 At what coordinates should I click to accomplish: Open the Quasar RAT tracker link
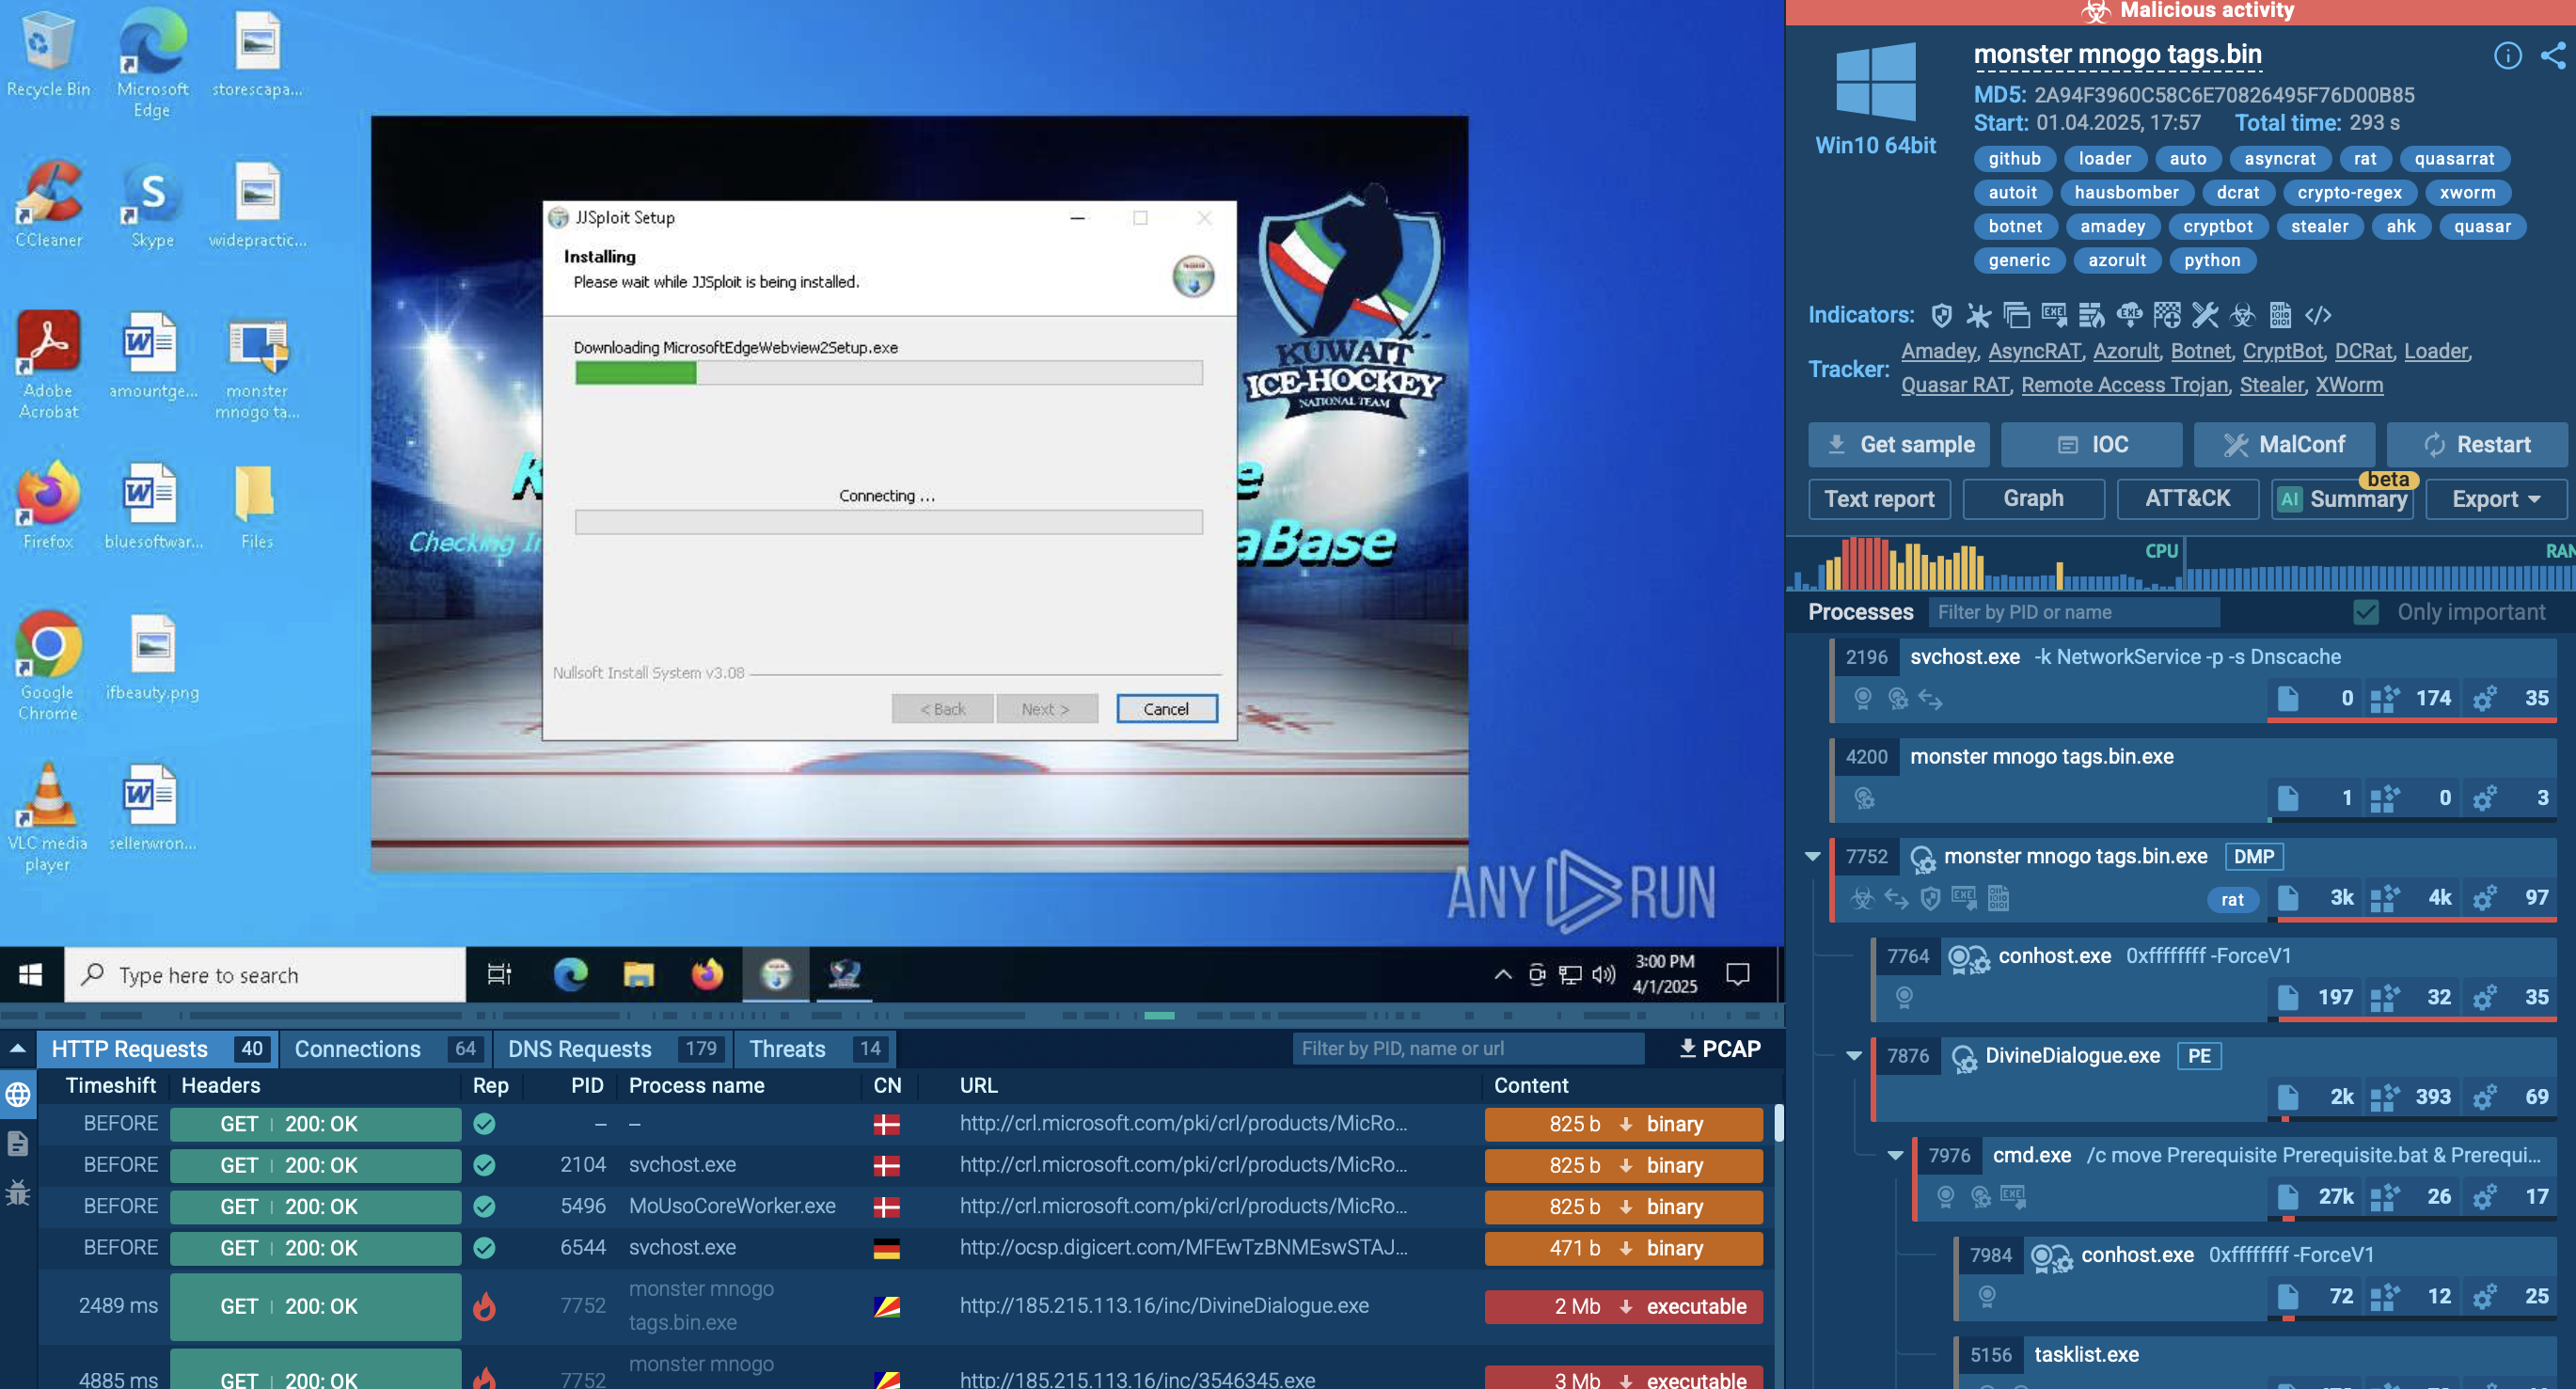coord(1955,385)
